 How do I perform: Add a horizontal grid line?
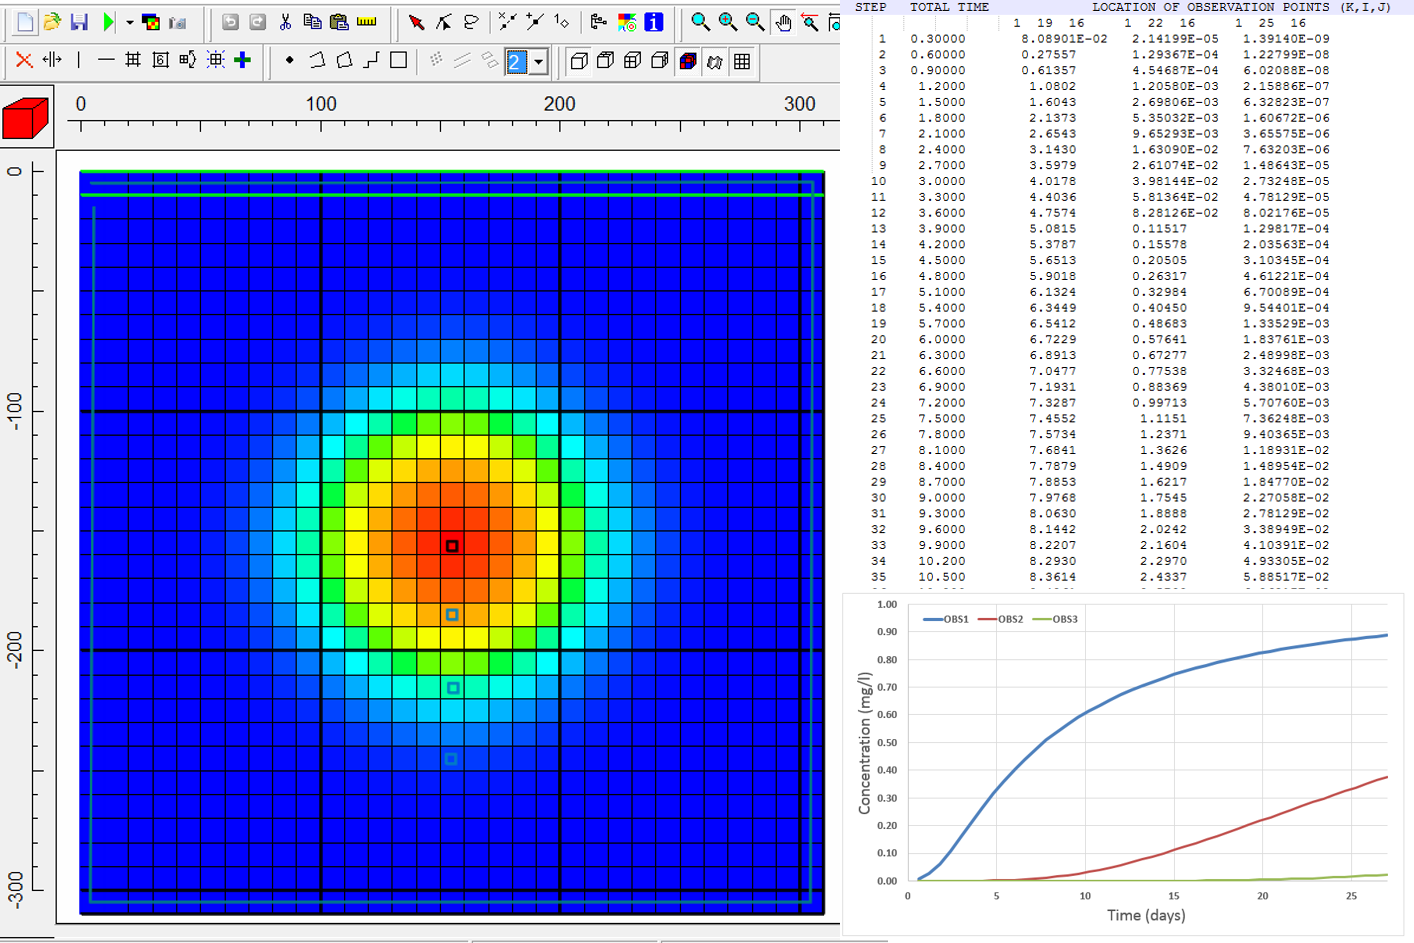(x=106, y=60)
